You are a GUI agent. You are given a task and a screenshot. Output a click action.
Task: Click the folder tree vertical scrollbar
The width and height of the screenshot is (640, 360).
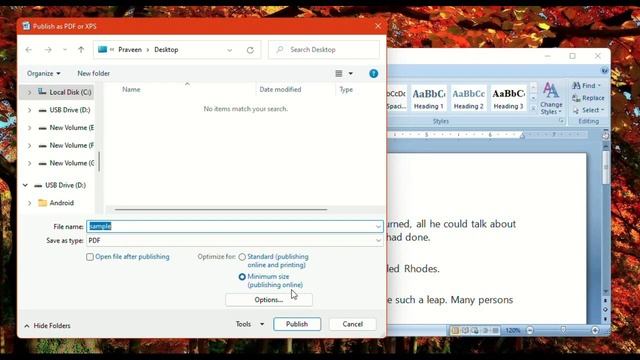99,161
